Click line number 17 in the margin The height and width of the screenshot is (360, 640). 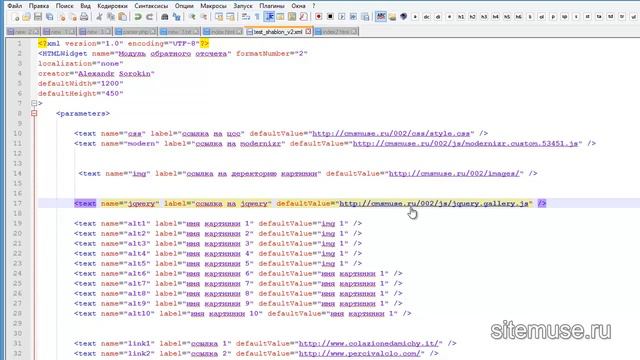[x=17, y=203]
